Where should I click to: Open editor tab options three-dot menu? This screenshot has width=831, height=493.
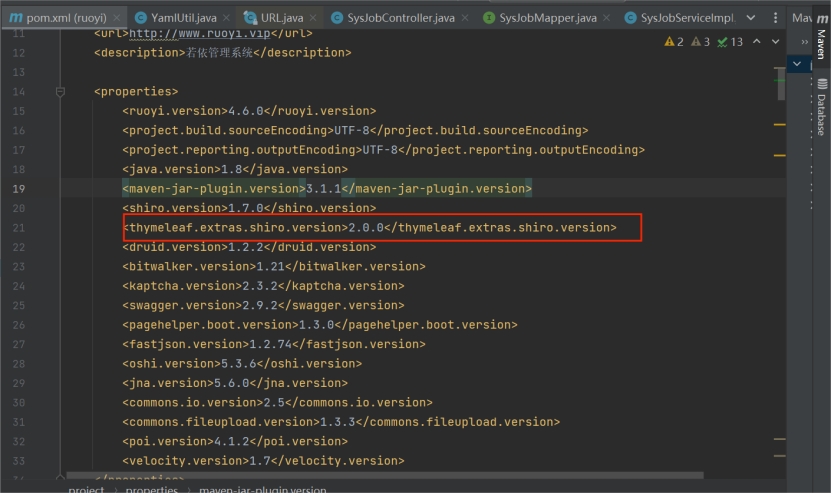click(x=774, y=18)
